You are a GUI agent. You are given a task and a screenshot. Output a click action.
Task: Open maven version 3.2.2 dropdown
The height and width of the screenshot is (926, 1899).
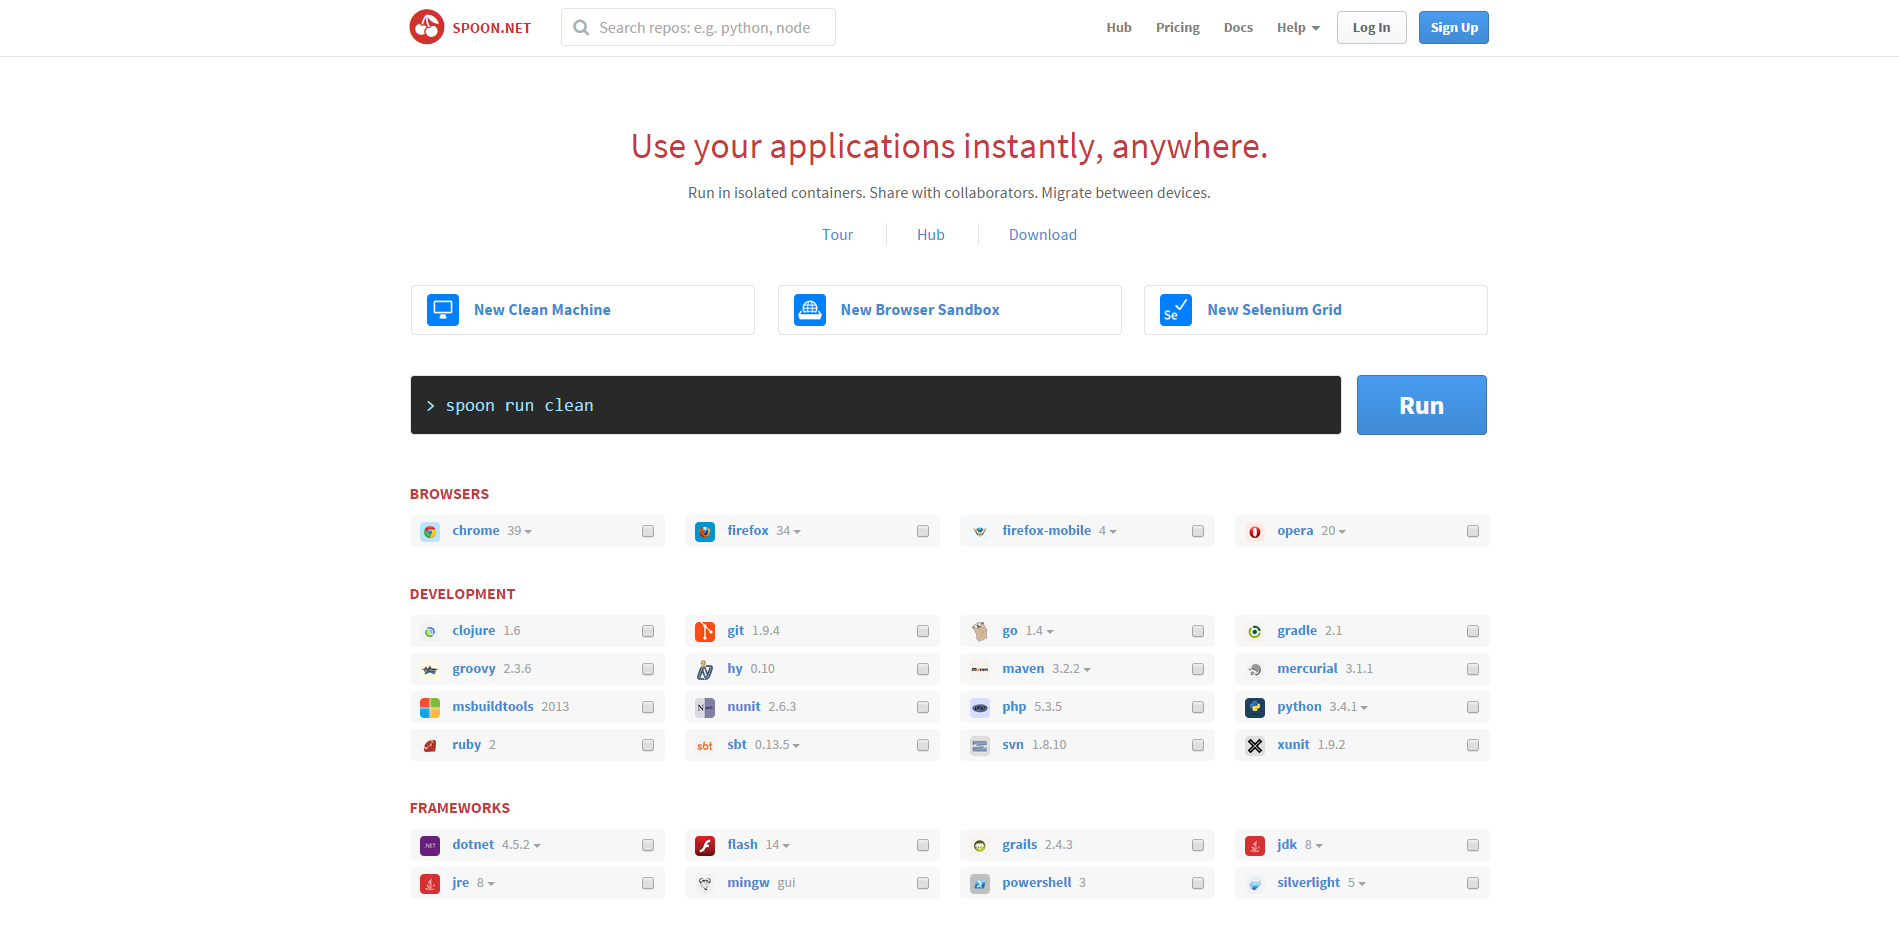1072,669
